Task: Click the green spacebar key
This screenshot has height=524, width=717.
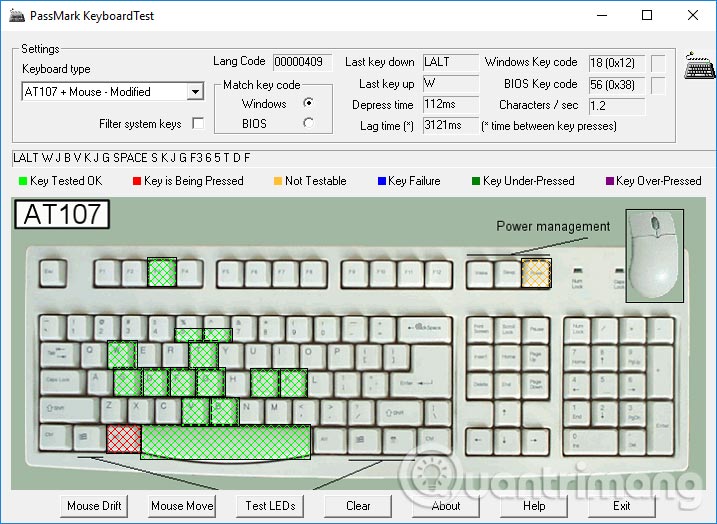Action: 226,442
